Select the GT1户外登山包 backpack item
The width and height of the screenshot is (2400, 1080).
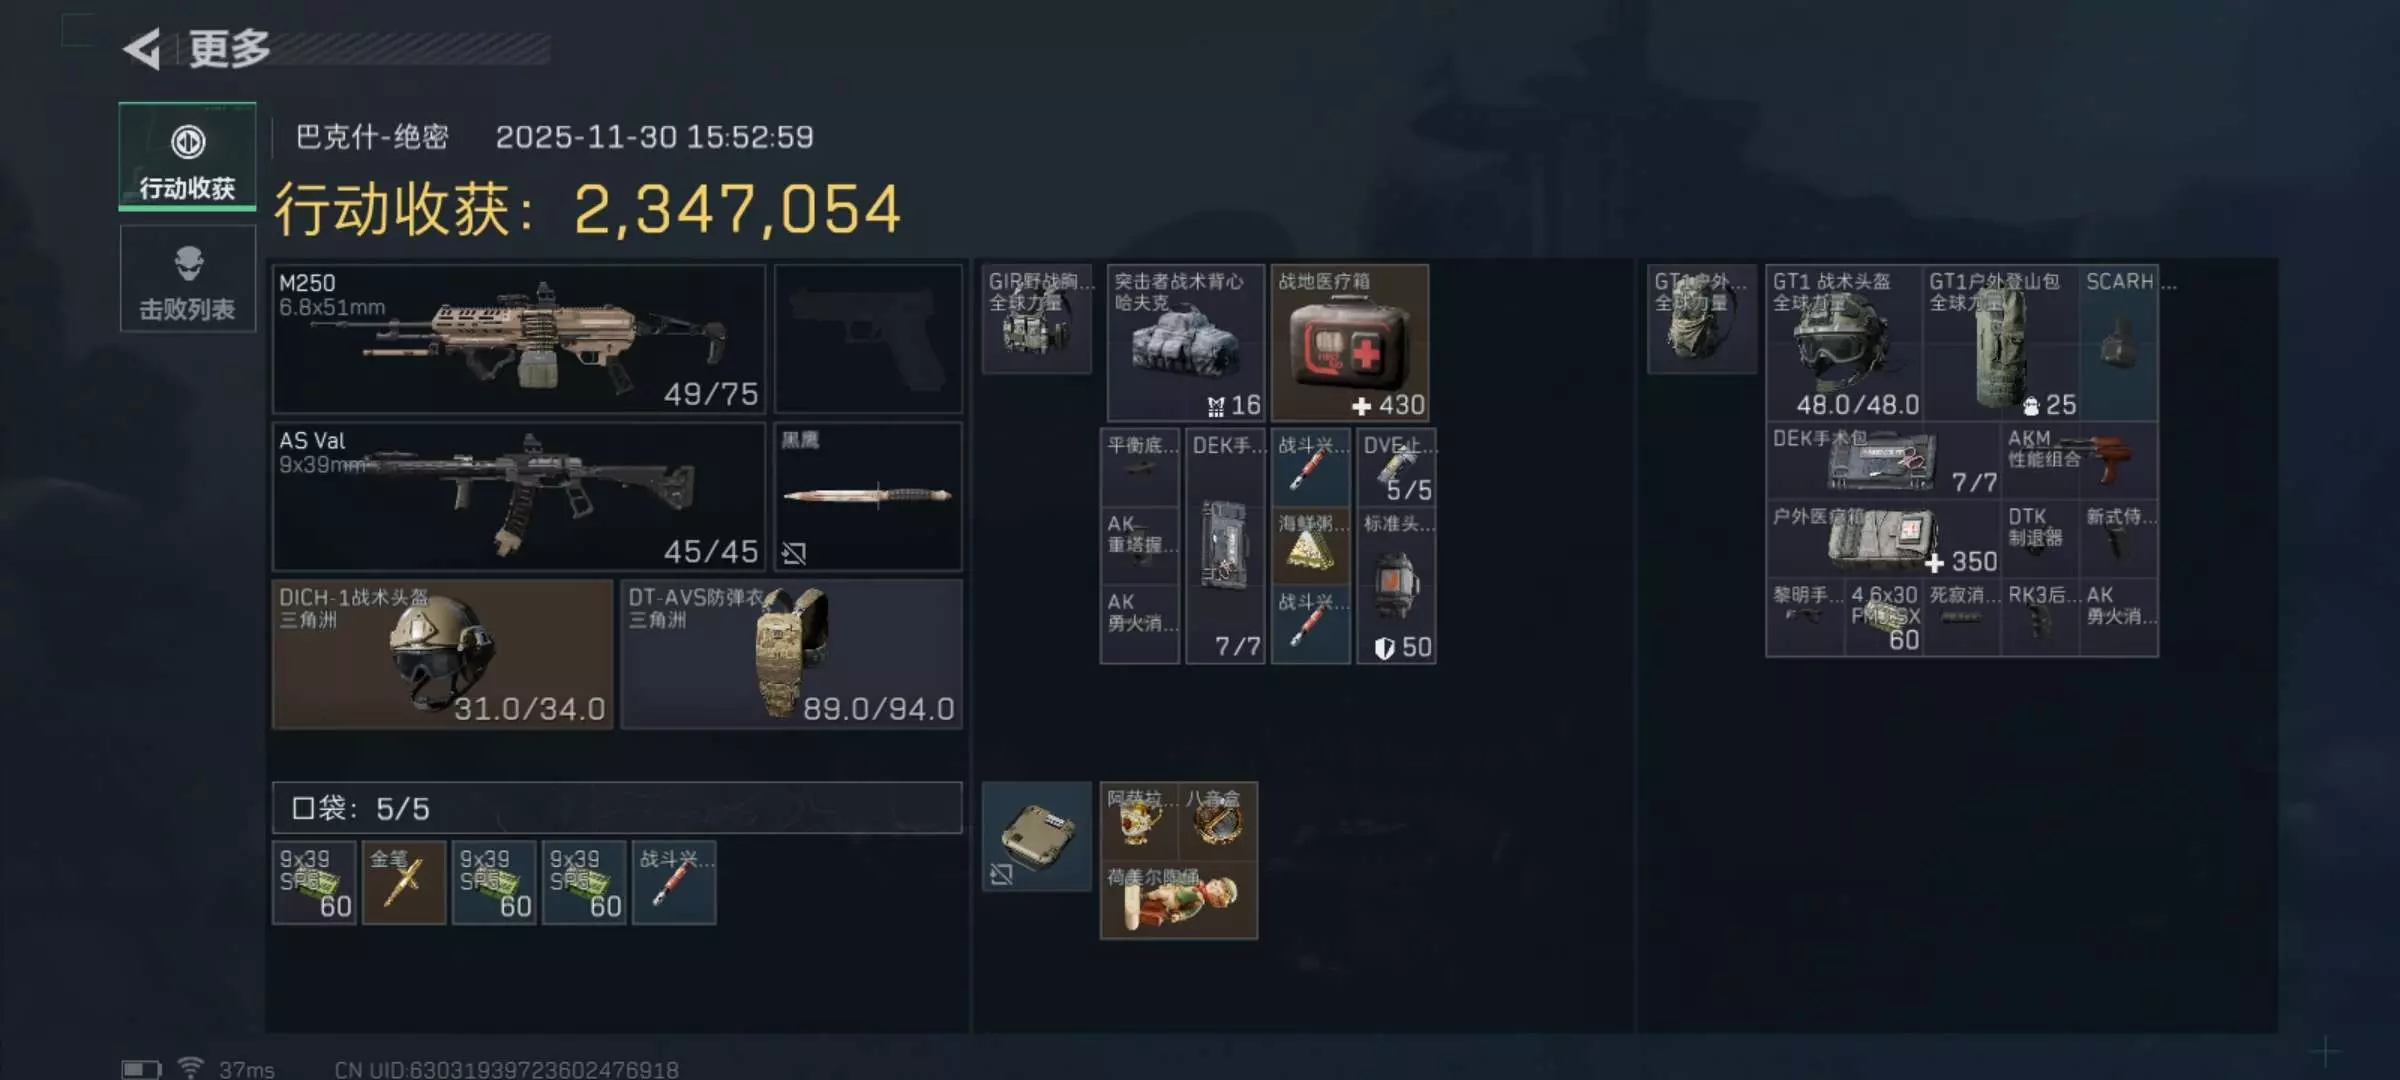point(2001,342)
